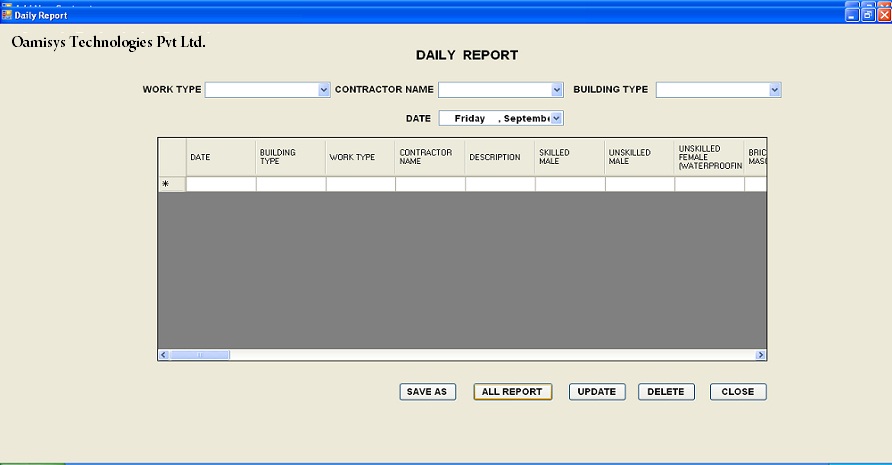Select the UNSKILLED FEMALE (WATERPROOFIN column header

(x=709, y=157)
